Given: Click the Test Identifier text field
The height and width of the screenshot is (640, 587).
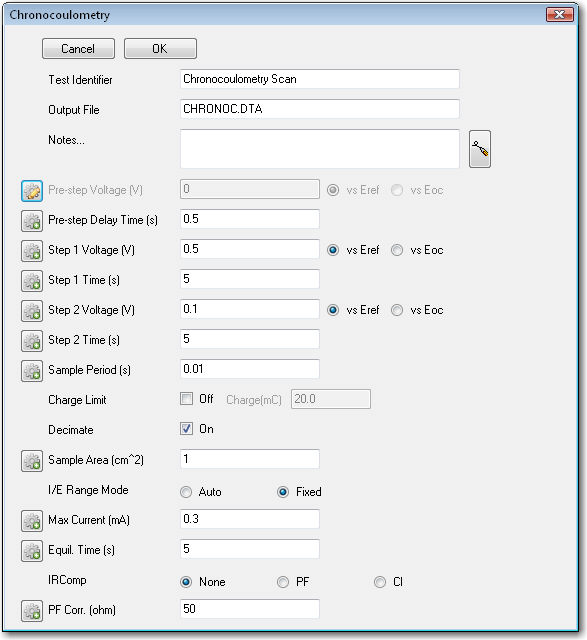Looking at the screenshot, I should 320,79.
